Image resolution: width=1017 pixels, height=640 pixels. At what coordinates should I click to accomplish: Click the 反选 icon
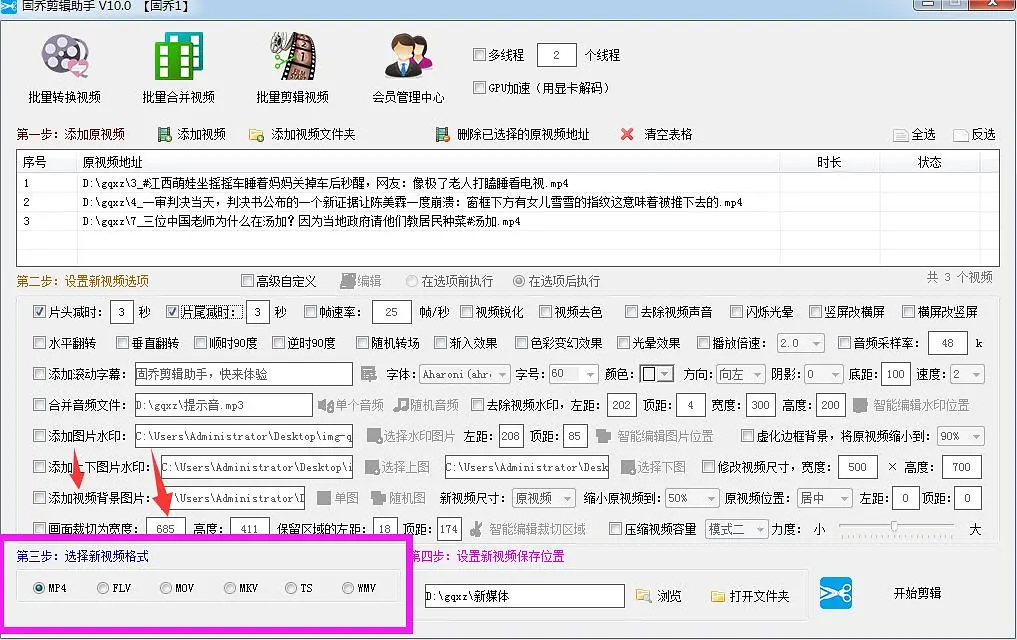(x=961, y=135)
